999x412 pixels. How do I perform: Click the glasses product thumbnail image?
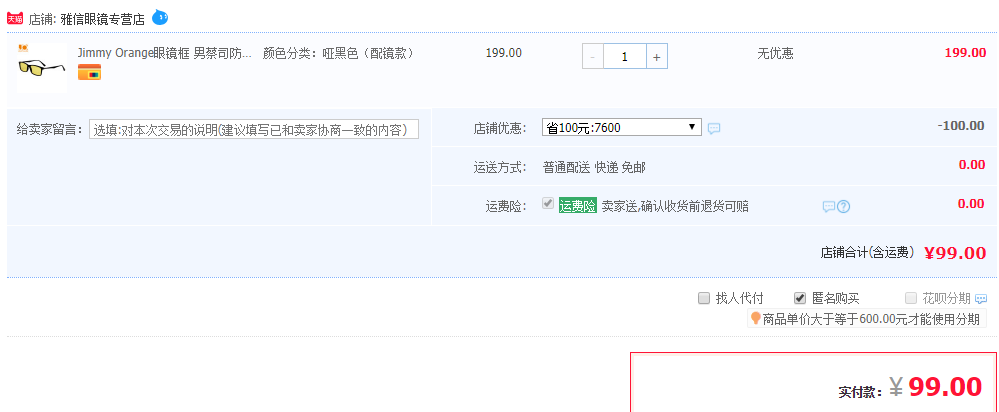click(x=41, y=67)
